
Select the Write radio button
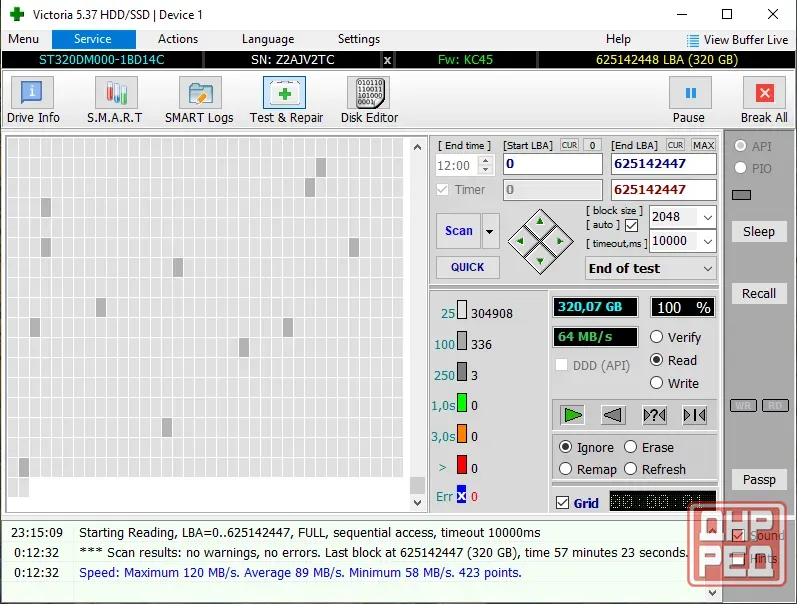coord(656,383)
